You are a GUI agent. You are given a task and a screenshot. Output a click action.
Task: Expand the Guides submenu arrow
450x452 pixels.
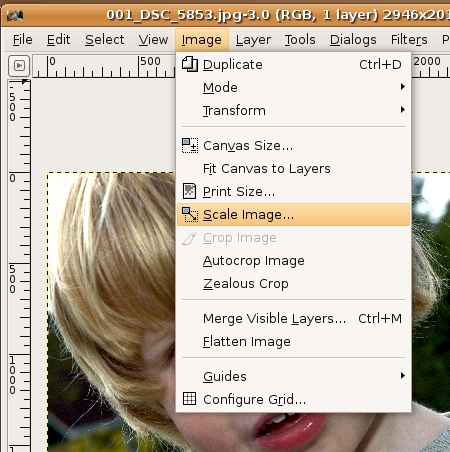tap(403, 376)
